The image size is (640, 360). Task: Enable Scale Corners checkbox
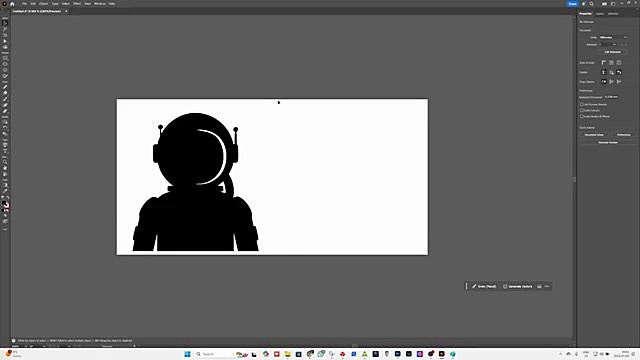[582, 110]
